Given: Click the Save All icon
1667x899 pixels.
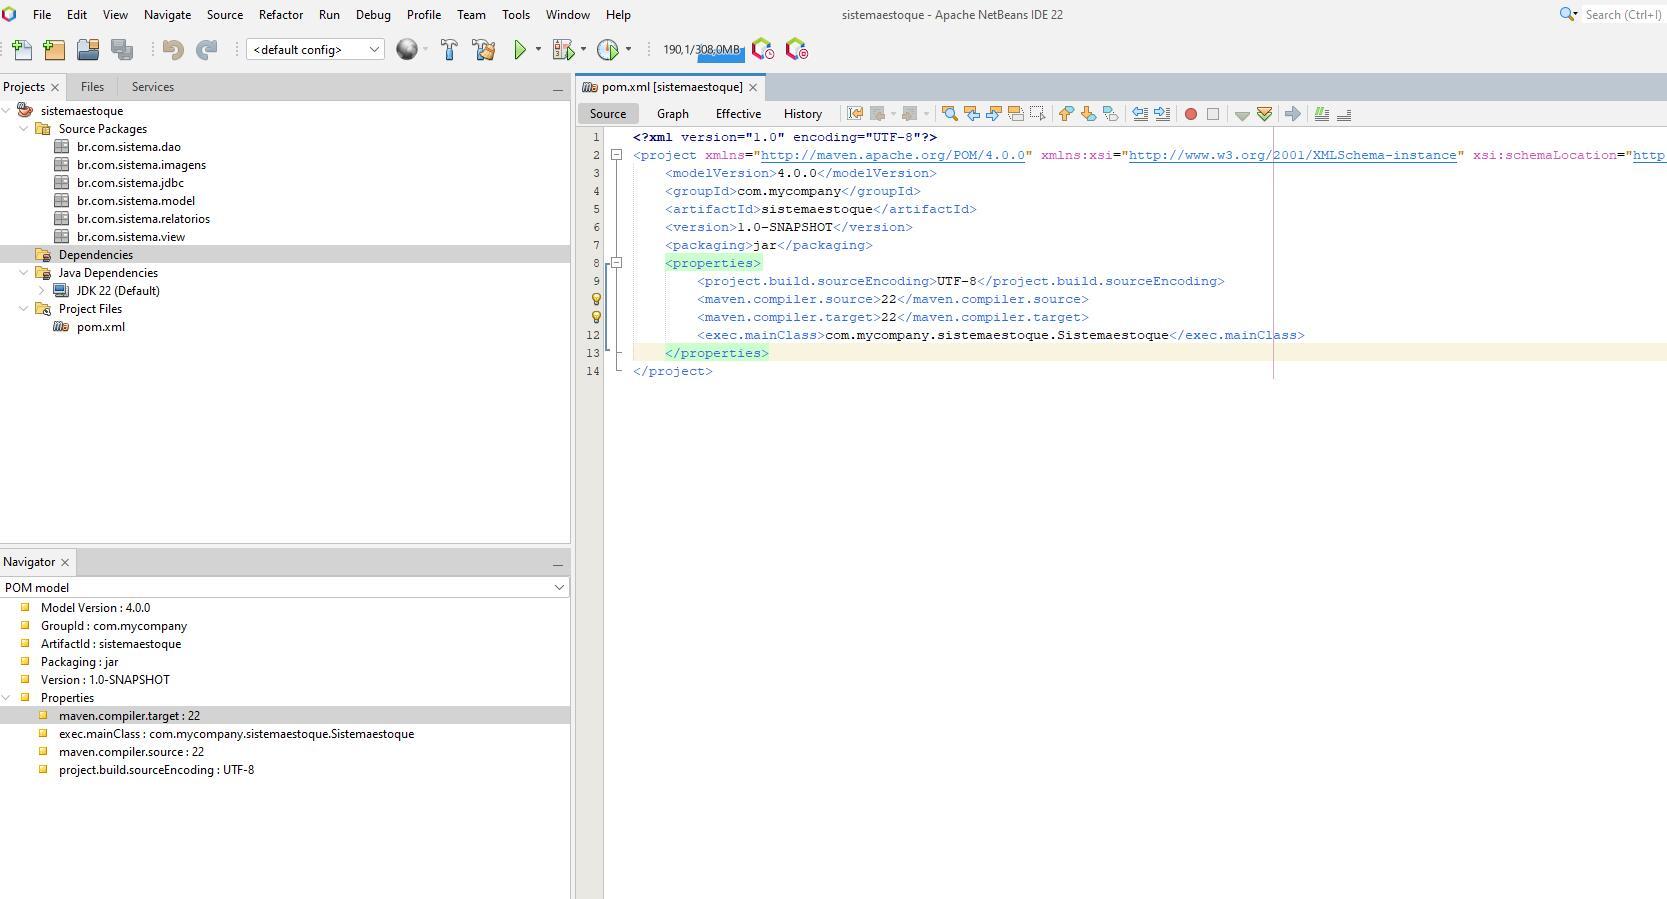Looking at the screenshot, I should click(x=122, y=50).
